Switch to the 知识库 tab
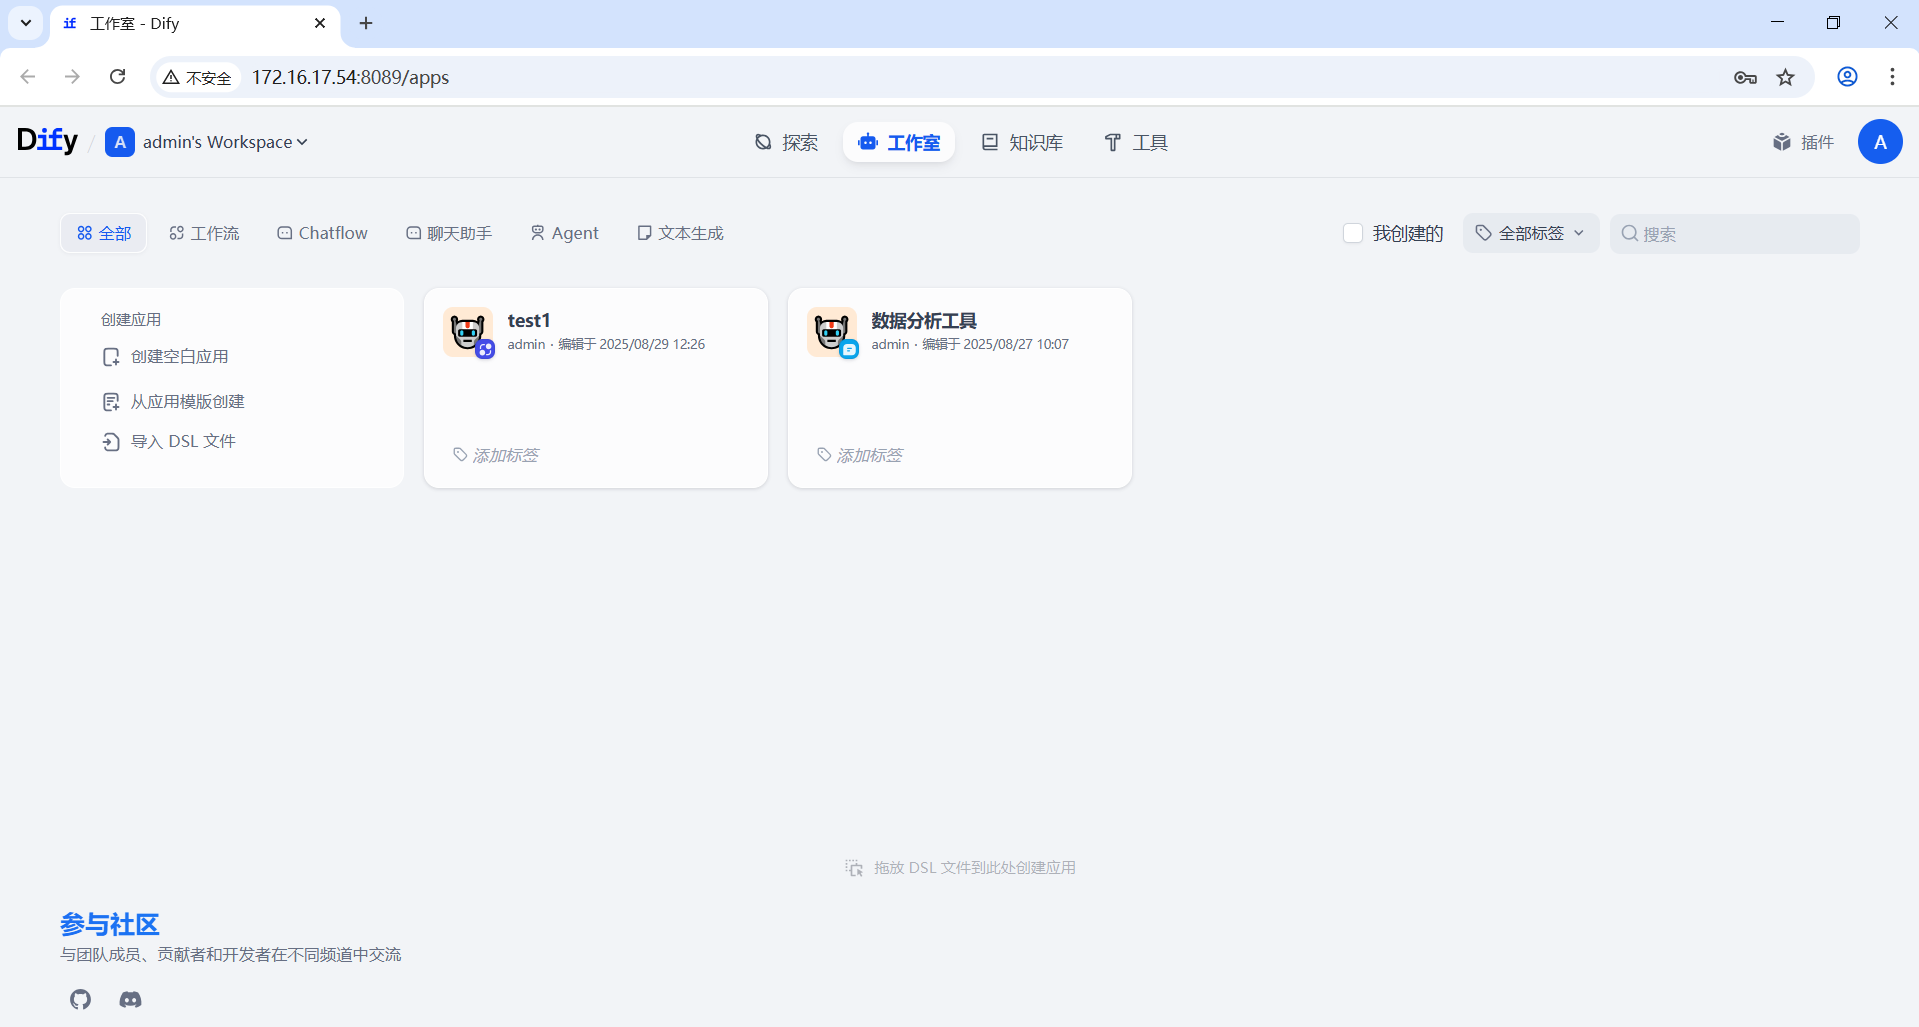 tap(1022, 142)
